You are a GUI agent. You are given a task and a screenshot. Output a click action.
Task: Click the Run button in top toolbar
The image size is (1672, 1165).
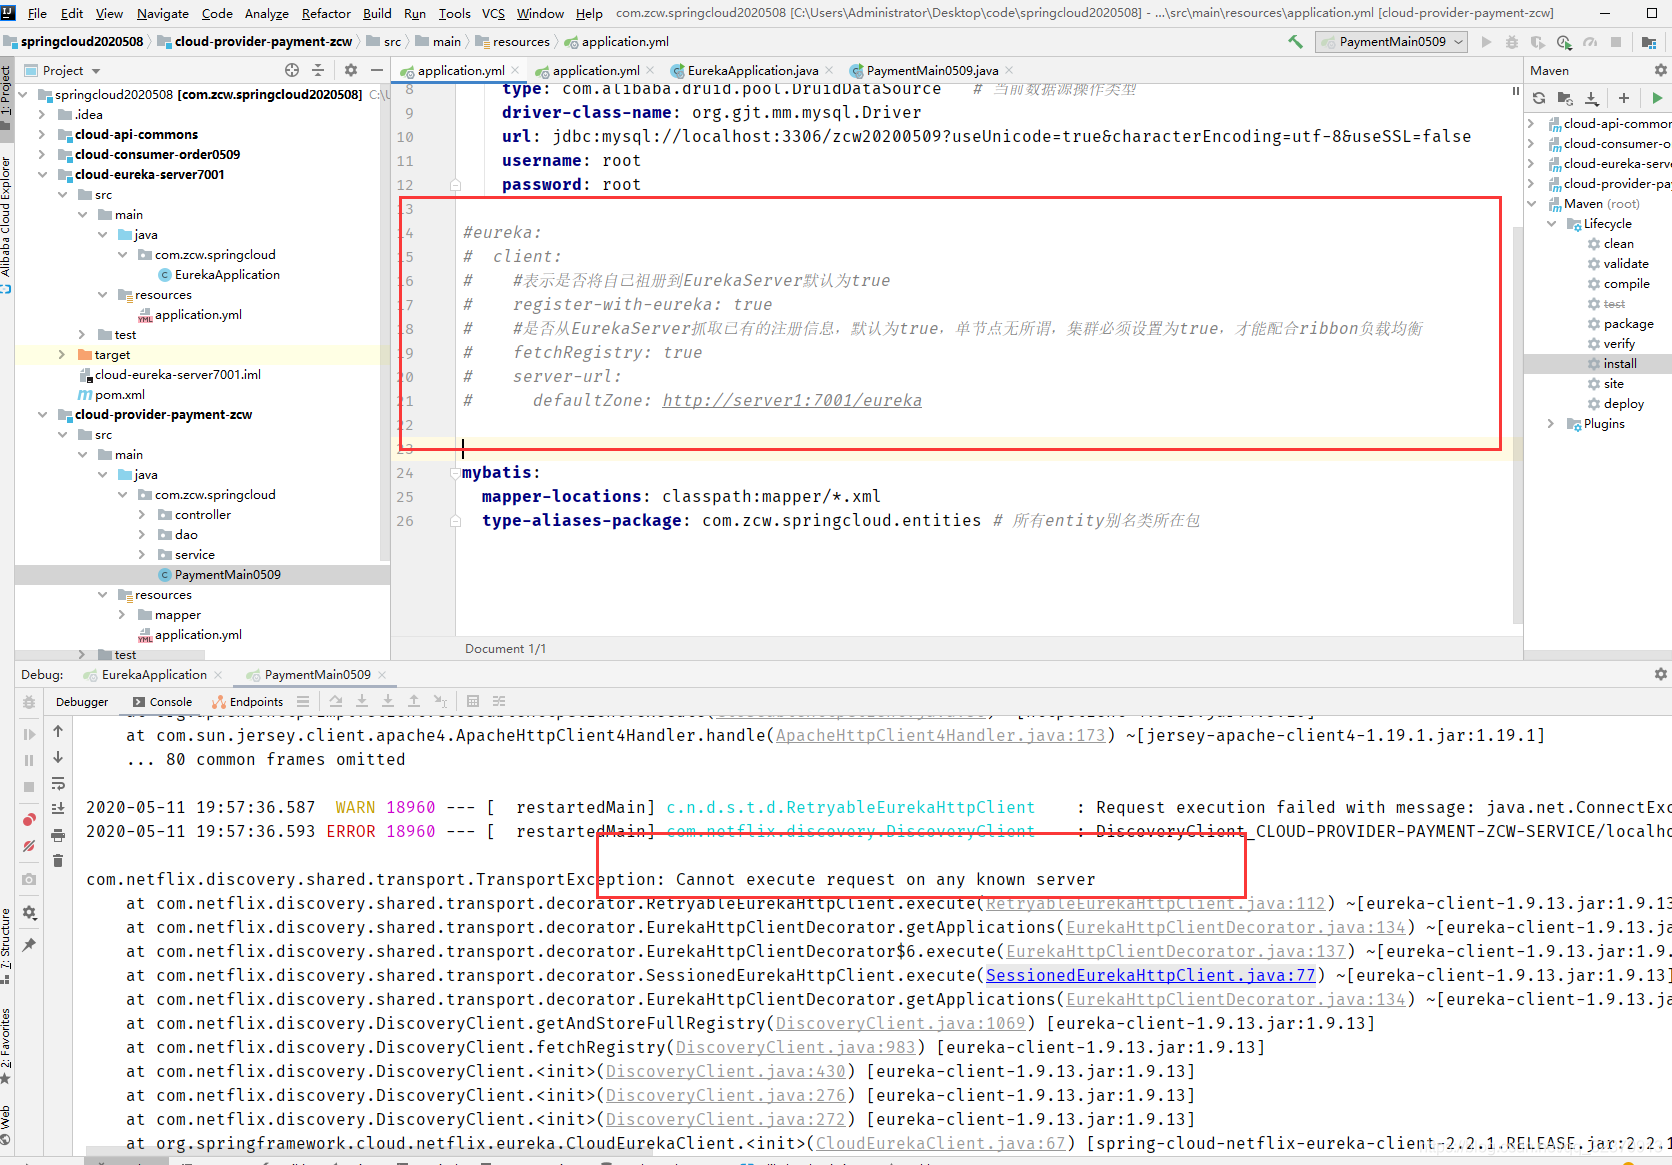point(1486,42)
